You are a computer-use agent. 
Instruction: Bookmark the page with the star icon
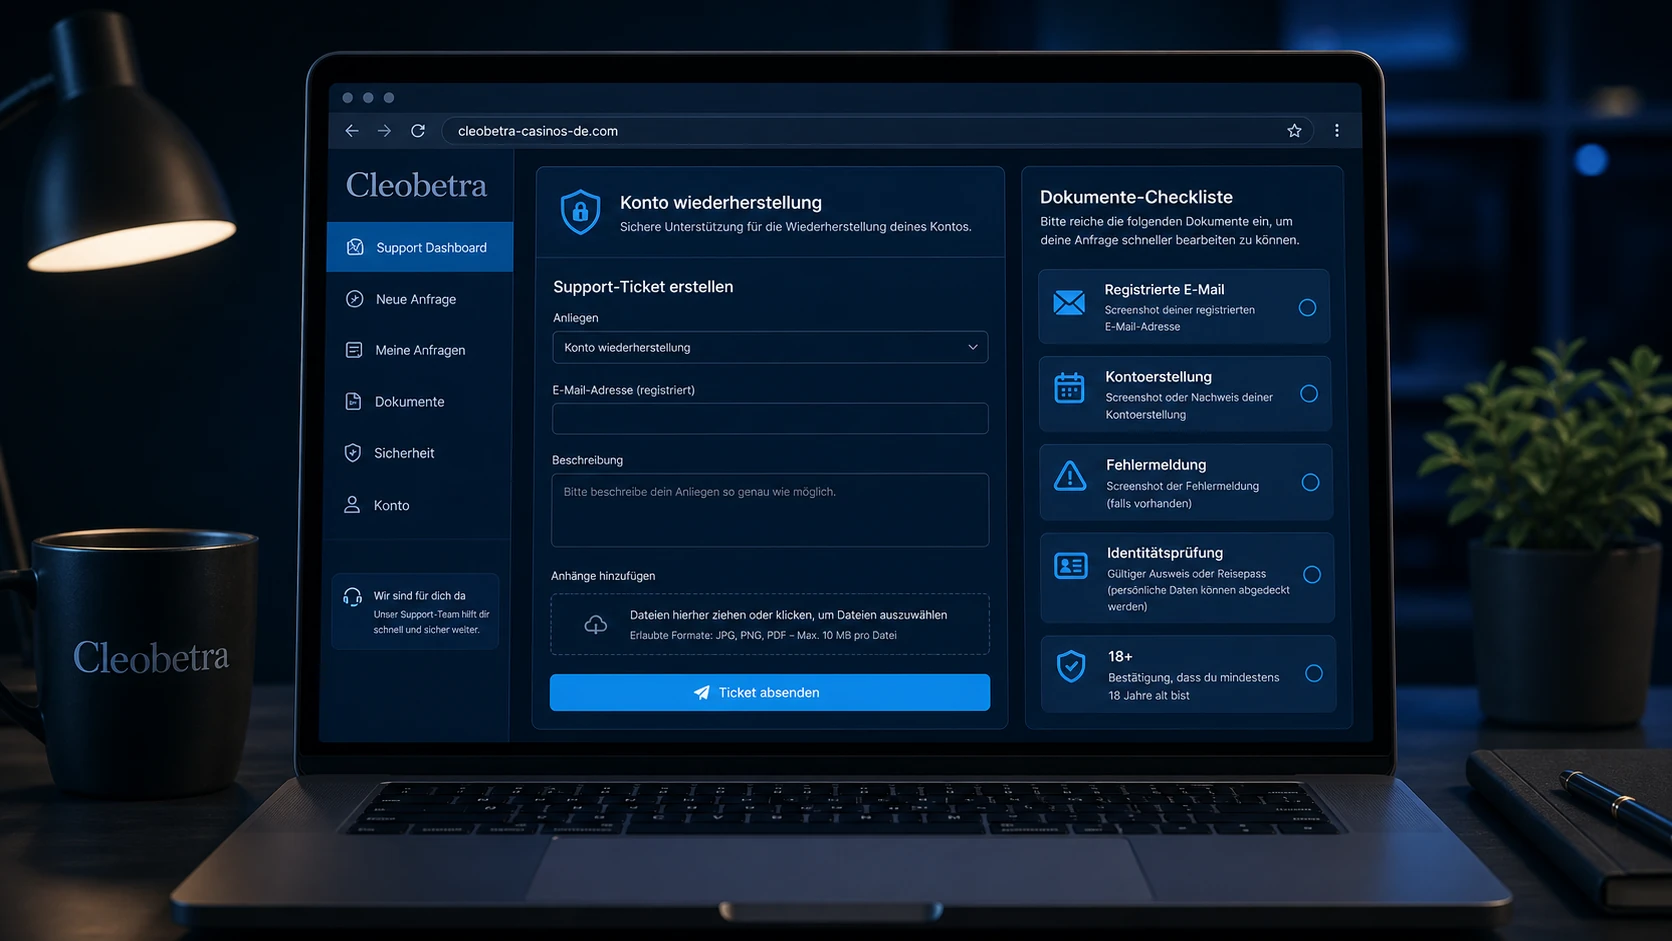pos(1294,131)
